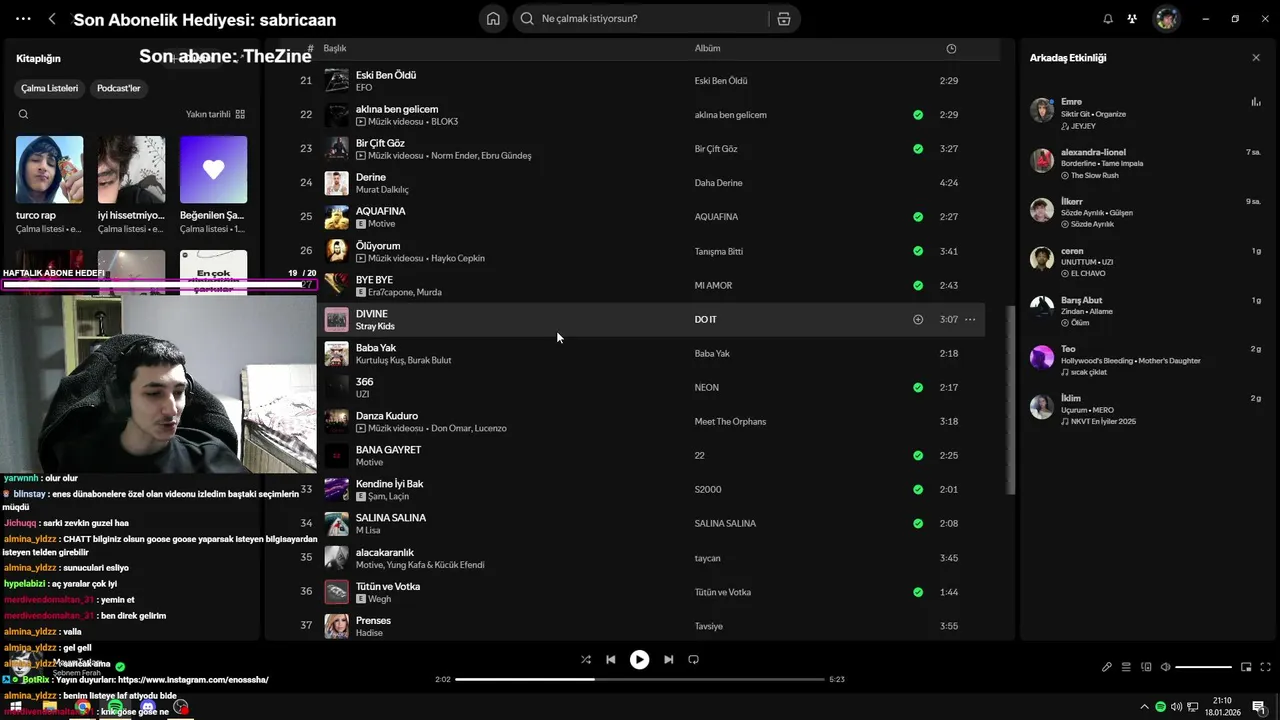Open the 'Stray Kids' artist link
Viewport: 1280px width, 720px height.
click(375, 326)
